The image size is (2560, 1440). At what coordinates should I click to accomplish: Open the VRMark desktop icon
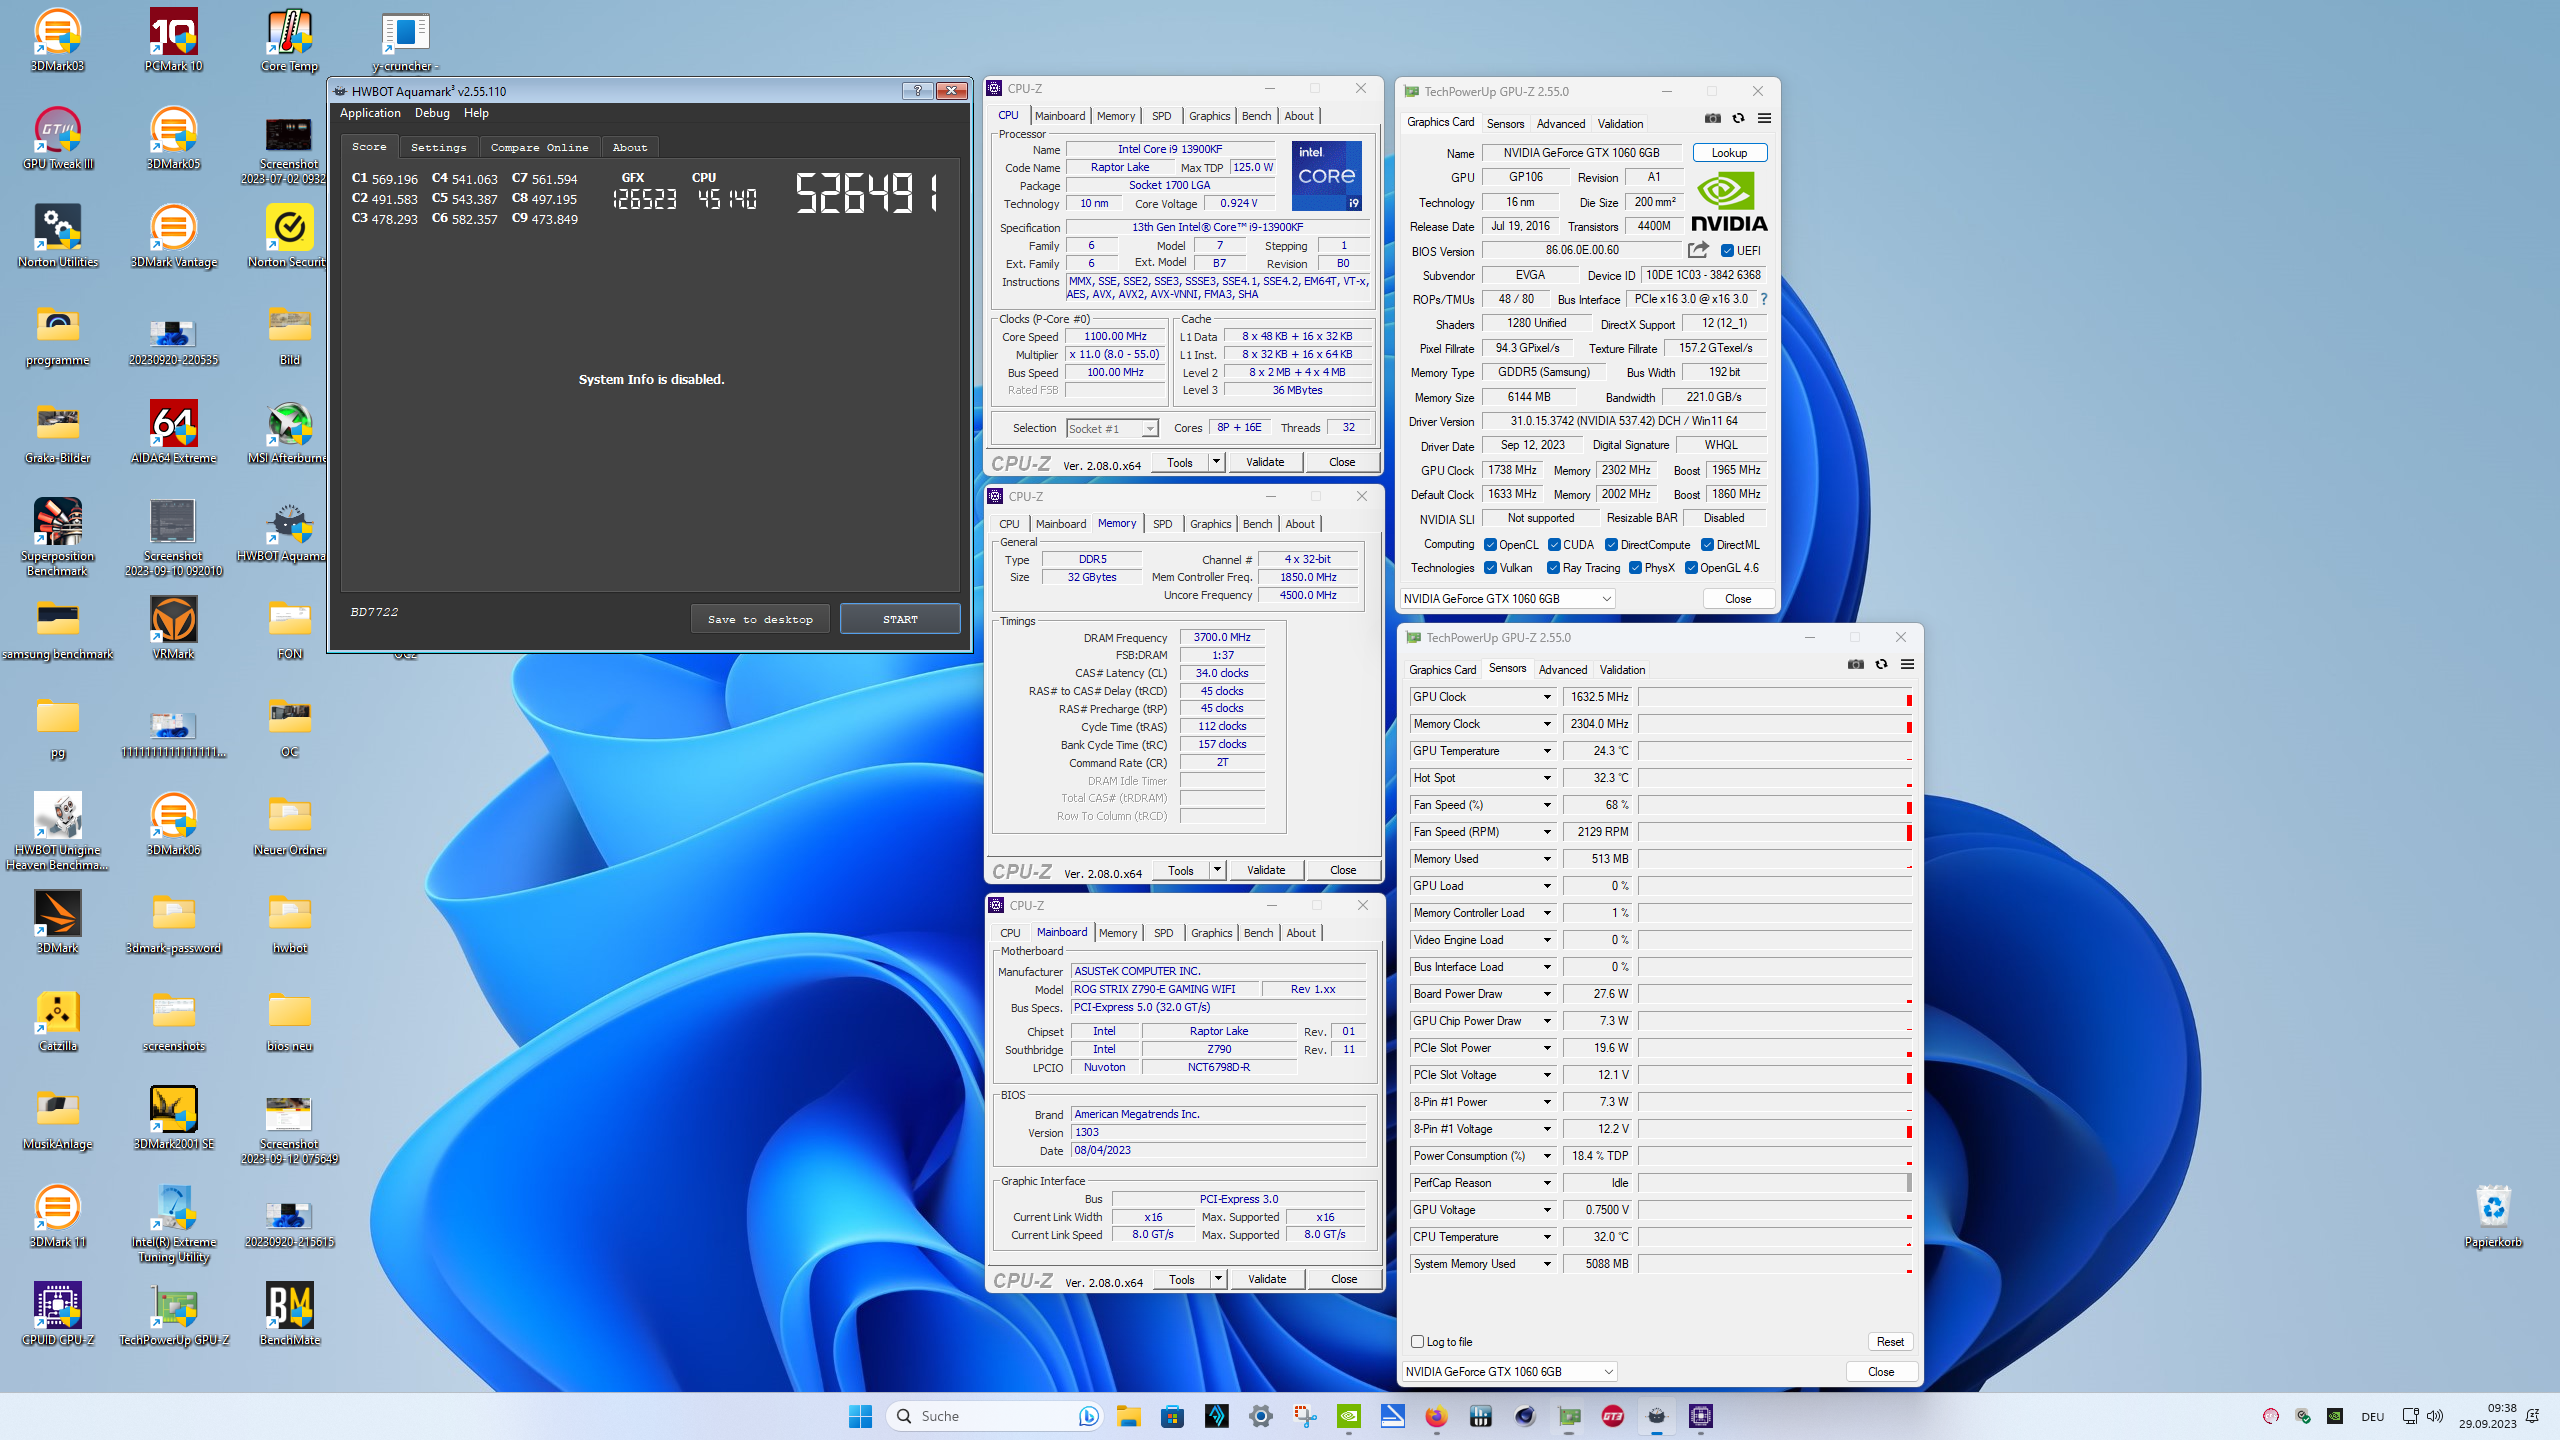pyautogui.click(x=174, y=628)
